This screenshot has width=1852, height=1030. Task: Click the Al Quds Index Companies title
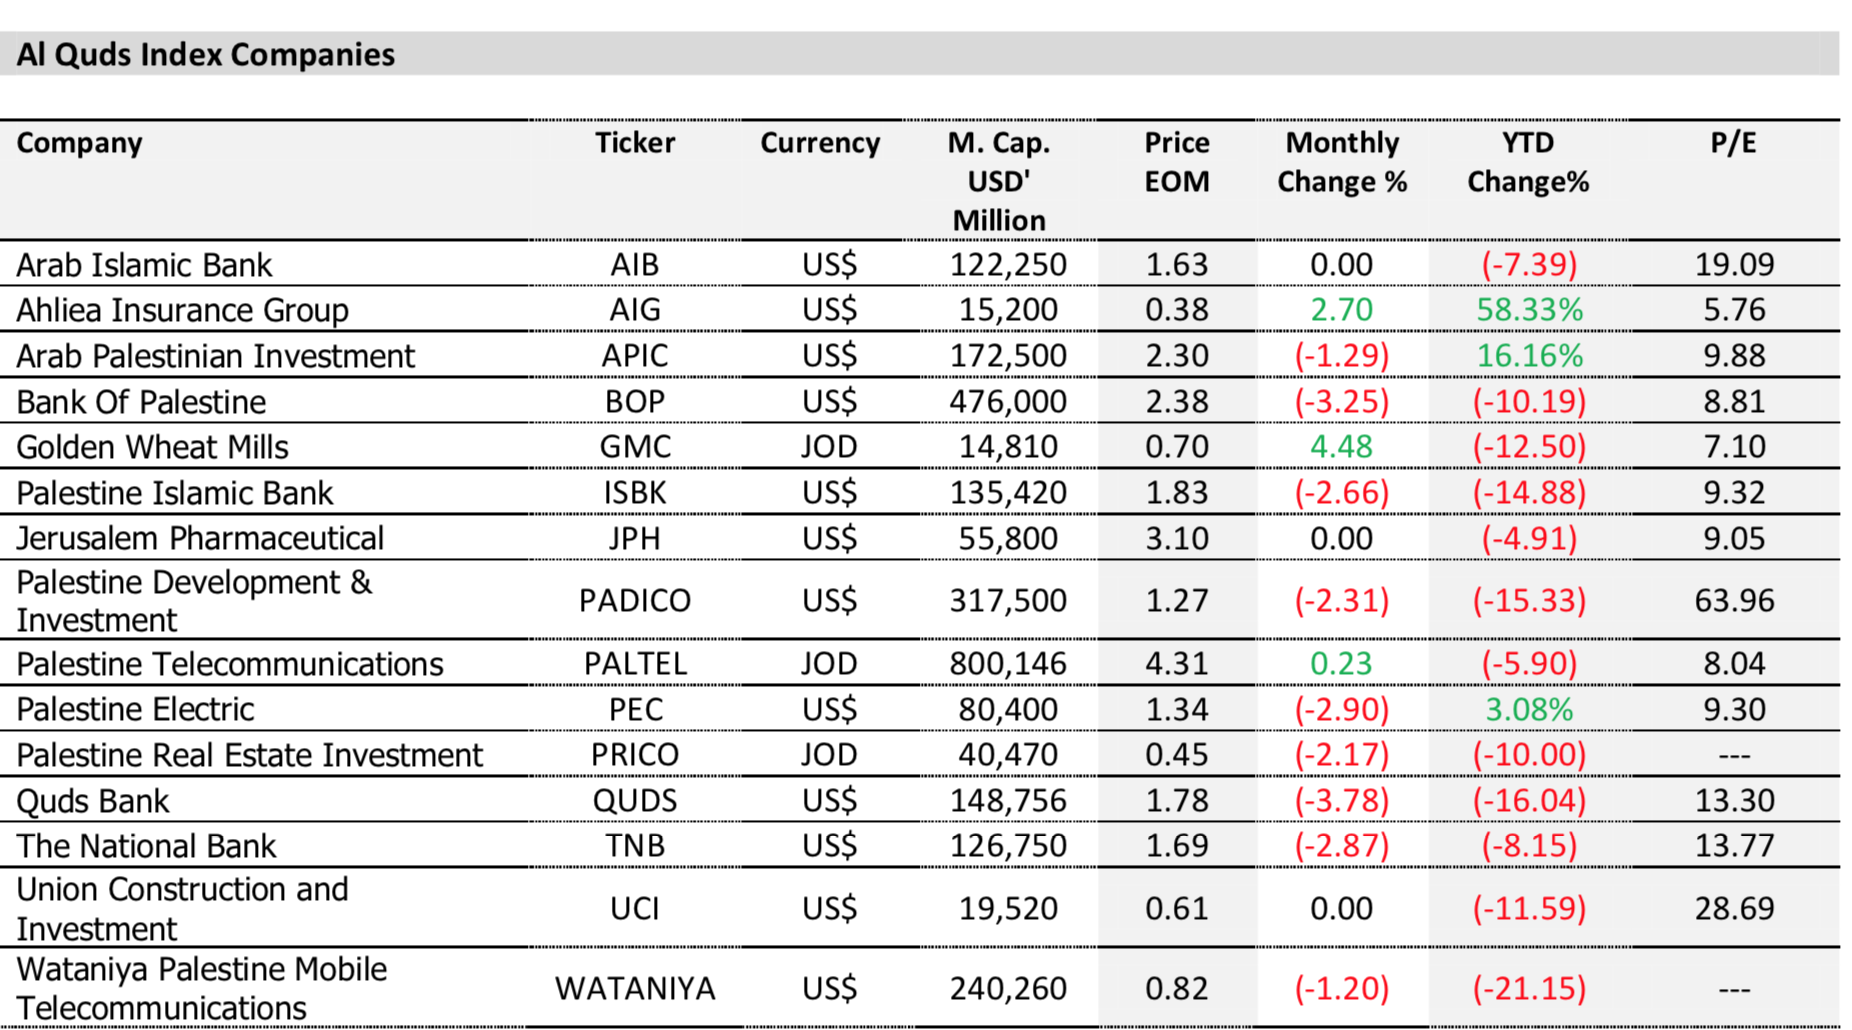[206, 54]
